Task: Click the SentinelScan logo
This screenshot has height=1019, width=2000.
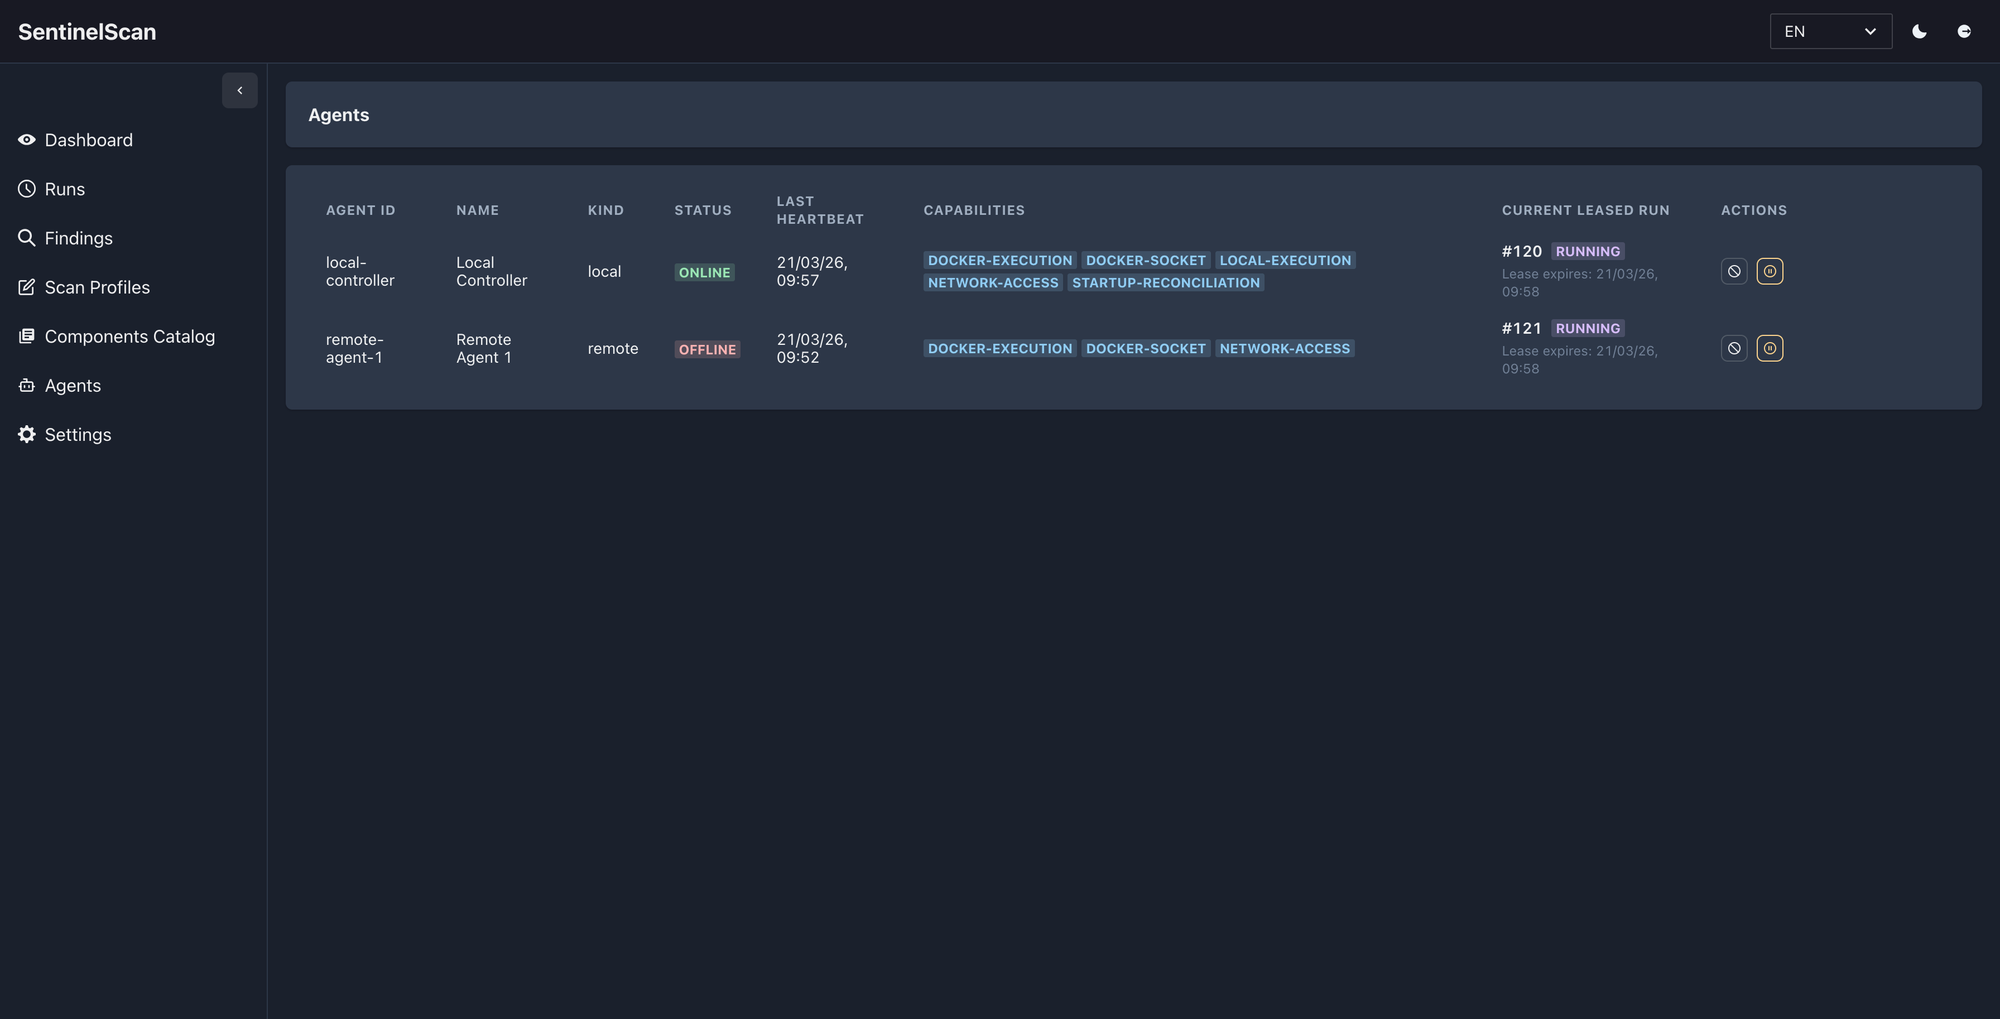Action: (86, 31)
